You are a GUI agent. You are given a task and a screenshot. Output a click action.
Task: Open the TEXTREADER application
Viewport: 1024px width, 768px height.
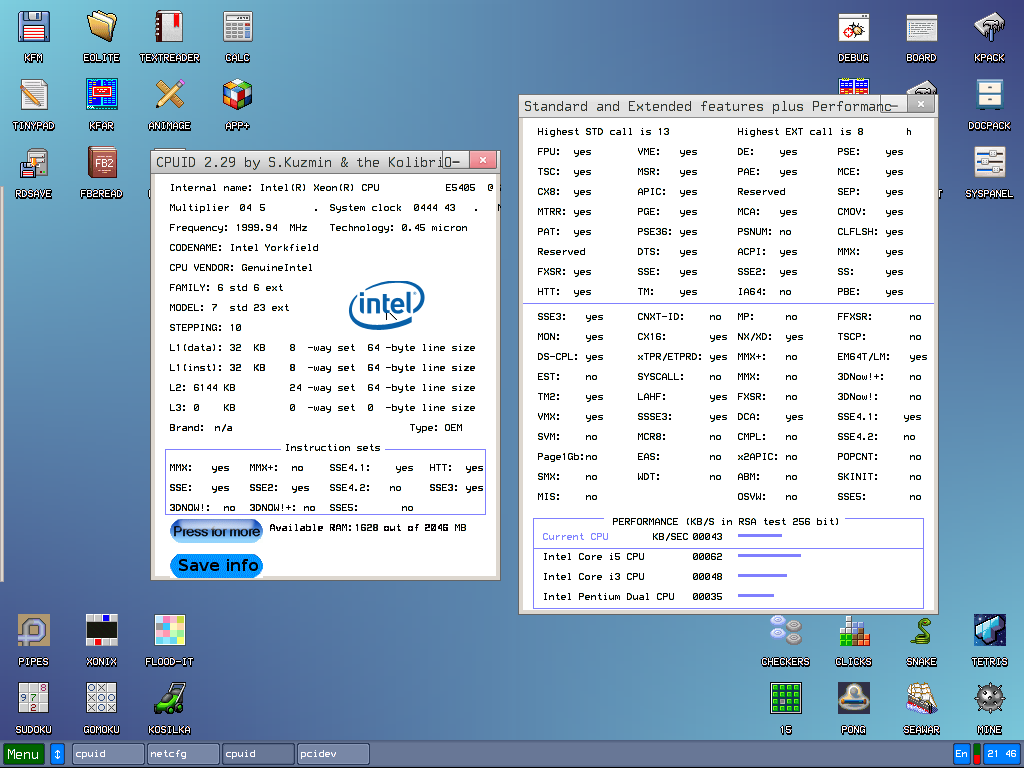coord(169,27)
